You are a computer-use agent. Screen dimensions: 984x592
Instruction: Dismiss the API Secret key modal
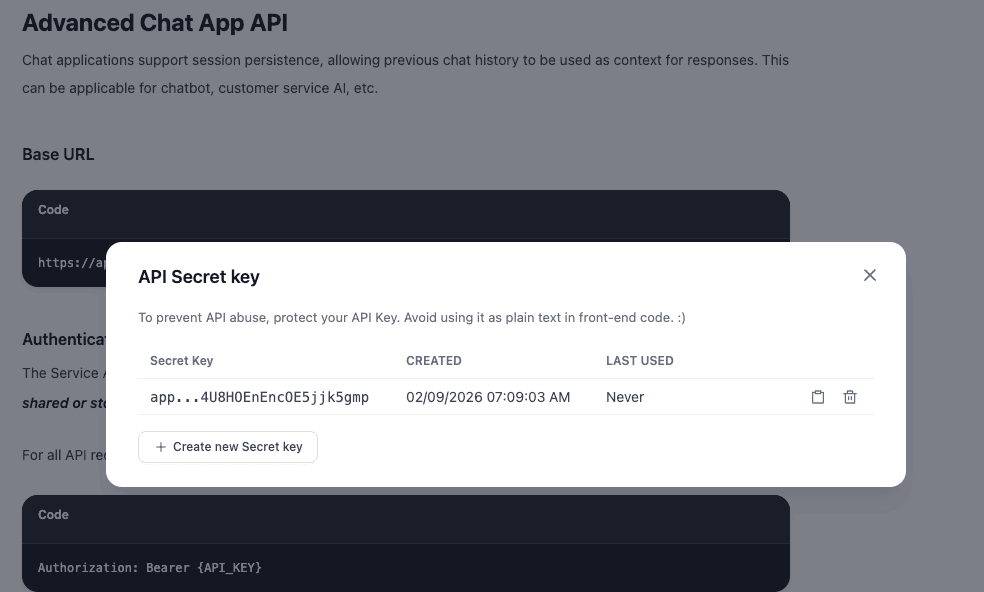coord(869,275)
